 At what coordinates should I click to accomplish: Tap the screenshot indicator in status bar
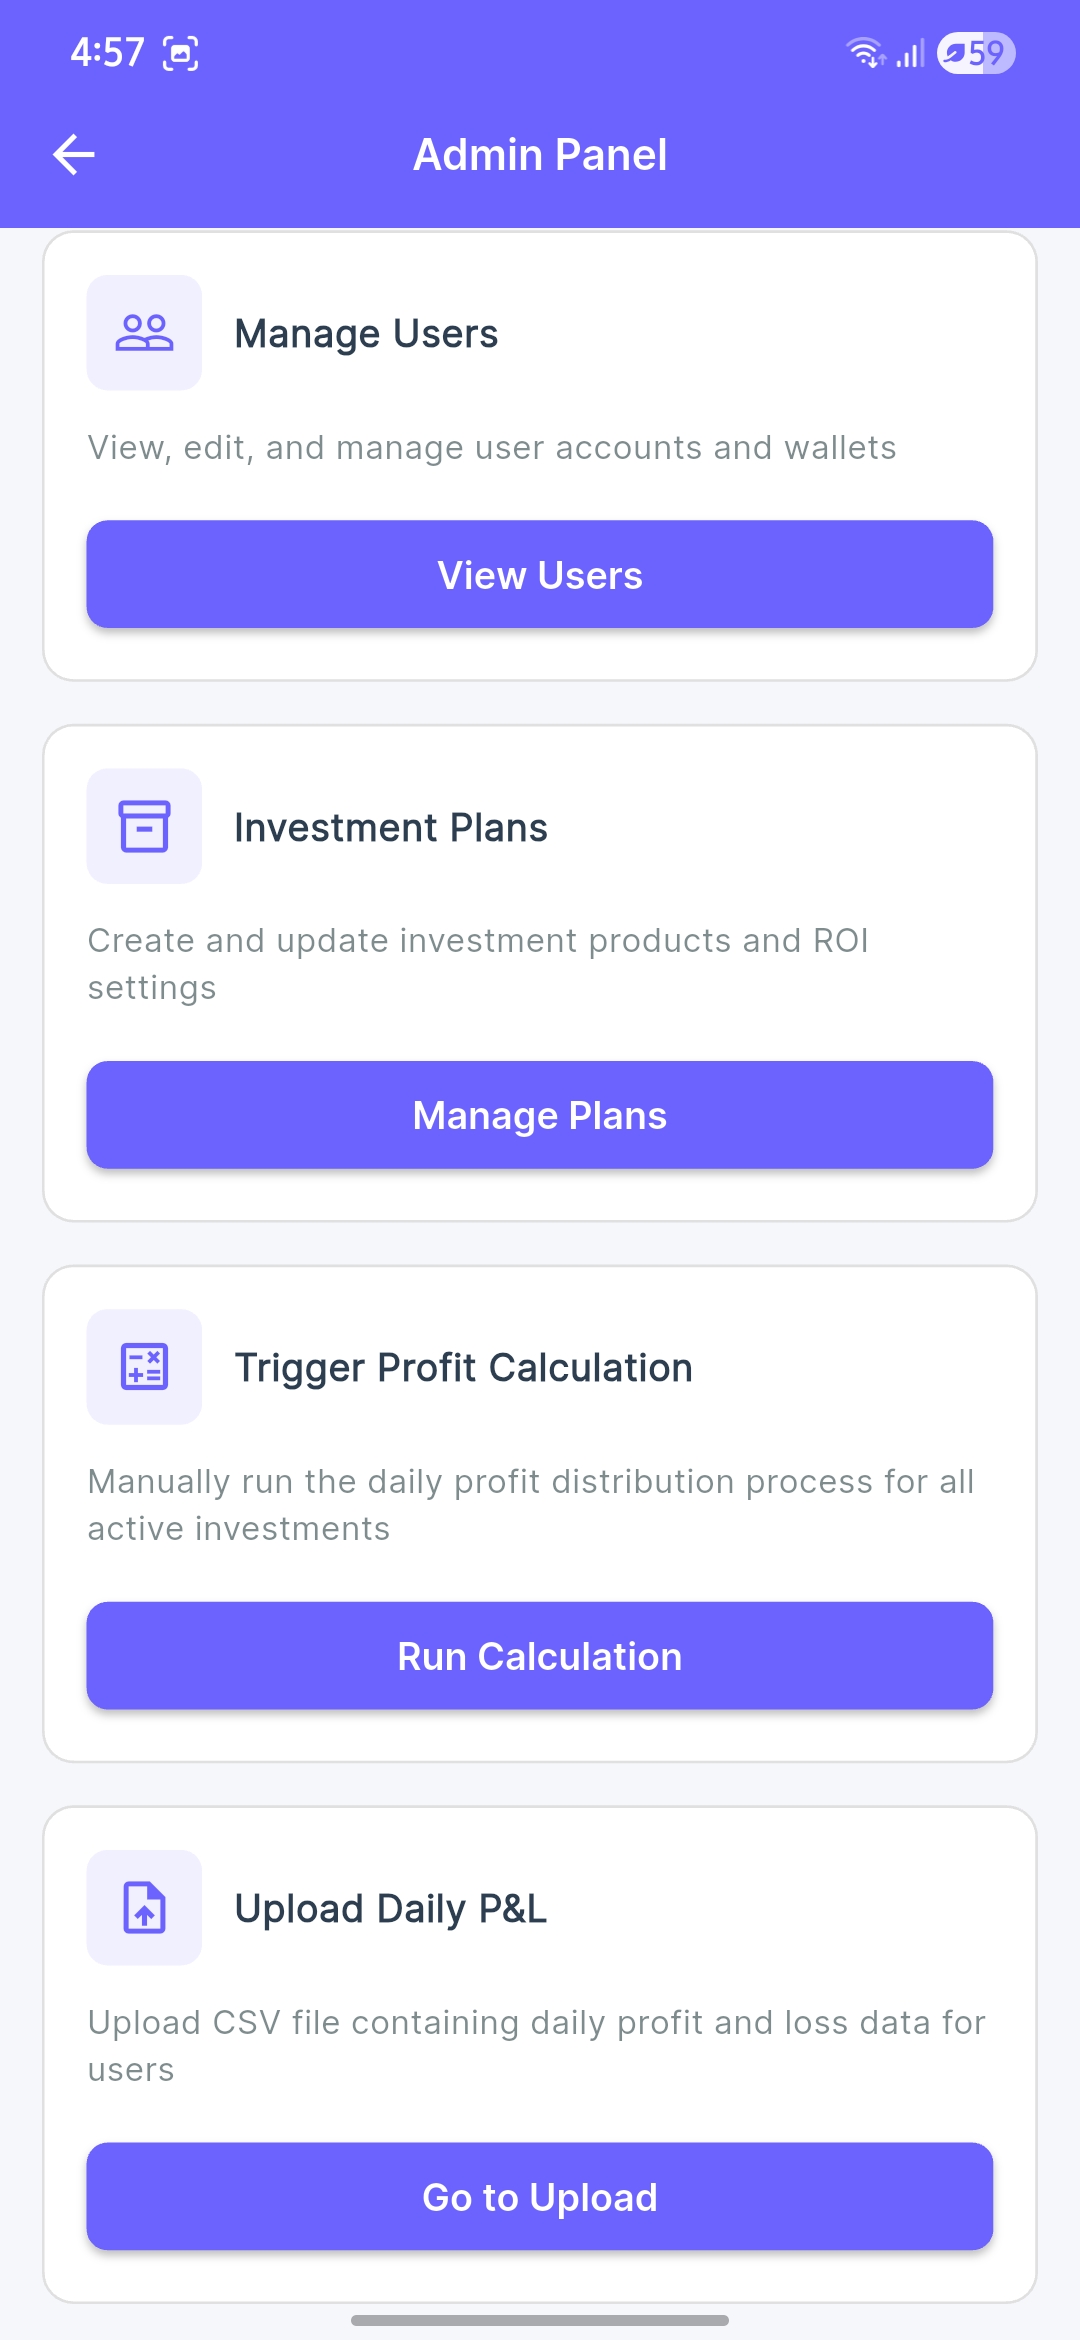[x=181, y=53]
